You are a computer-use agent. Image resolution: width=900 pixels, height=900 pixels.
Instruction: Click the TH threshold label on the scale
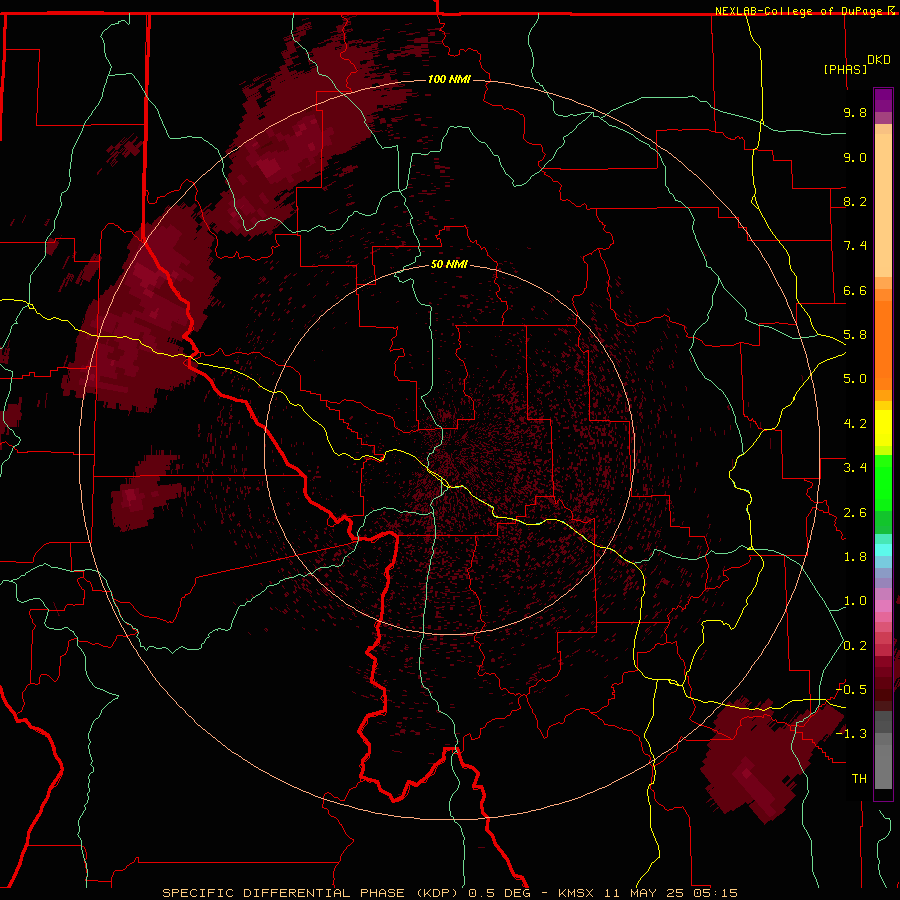(x=859, y=779)
